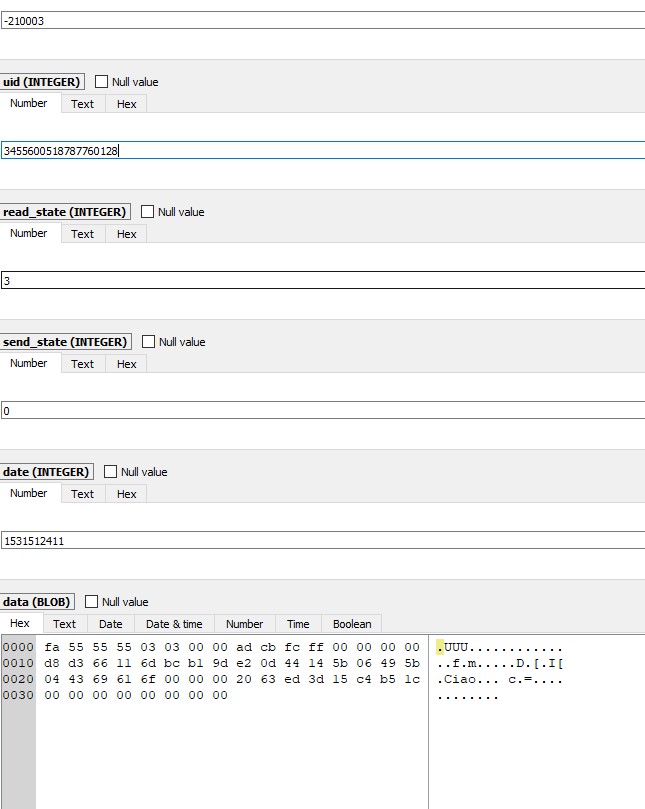Viewport: 645px width, 809px height.
Task: Open the Date tab of data BLOB
Action: 110,624
